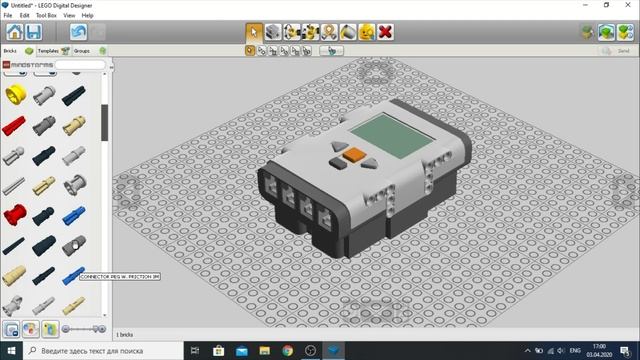Choose the sixth selection mode option
Image resolution: width=640 pixels, height=360 pixels.
pyautogui.click(x=307, y=51)
